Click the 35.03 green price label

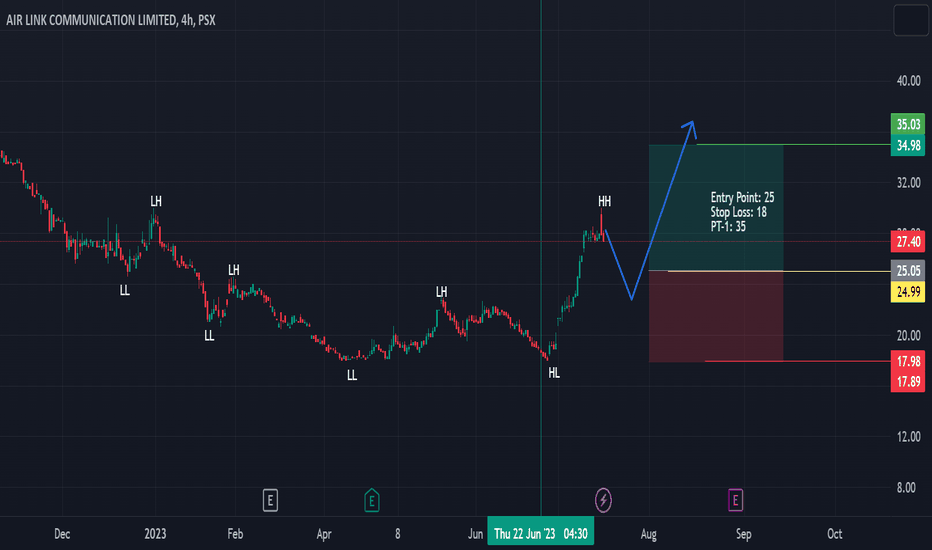908,124
